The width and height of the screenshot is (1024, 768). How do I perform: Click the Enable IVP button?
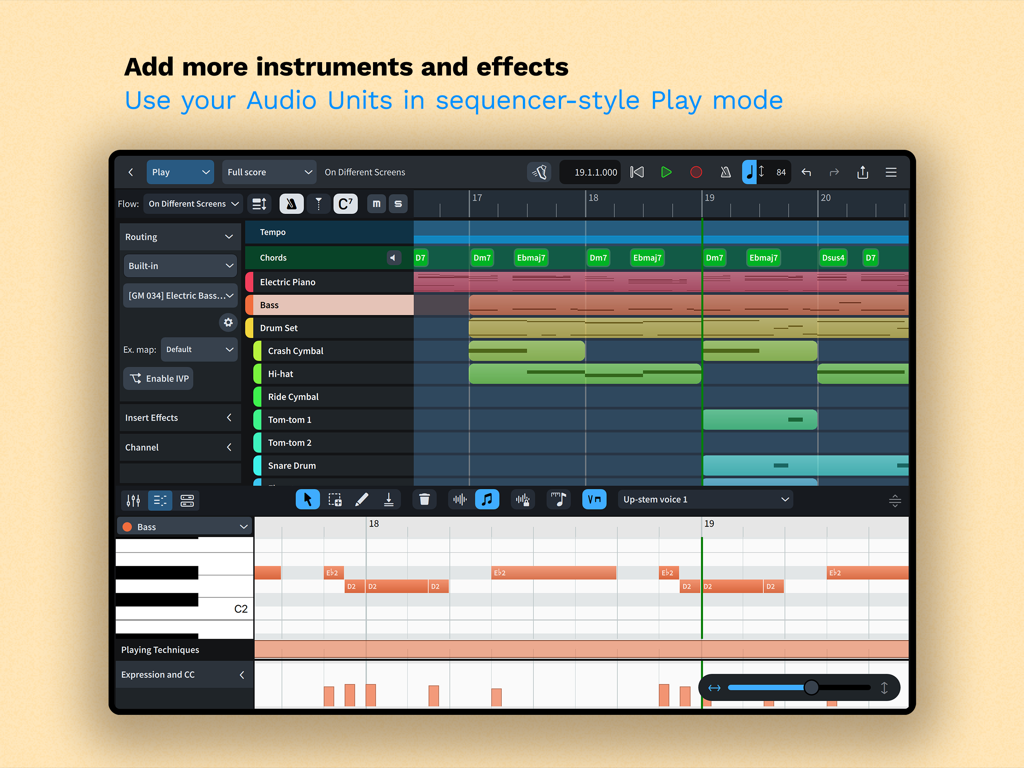pyautogui.click(x=158, y=378)
